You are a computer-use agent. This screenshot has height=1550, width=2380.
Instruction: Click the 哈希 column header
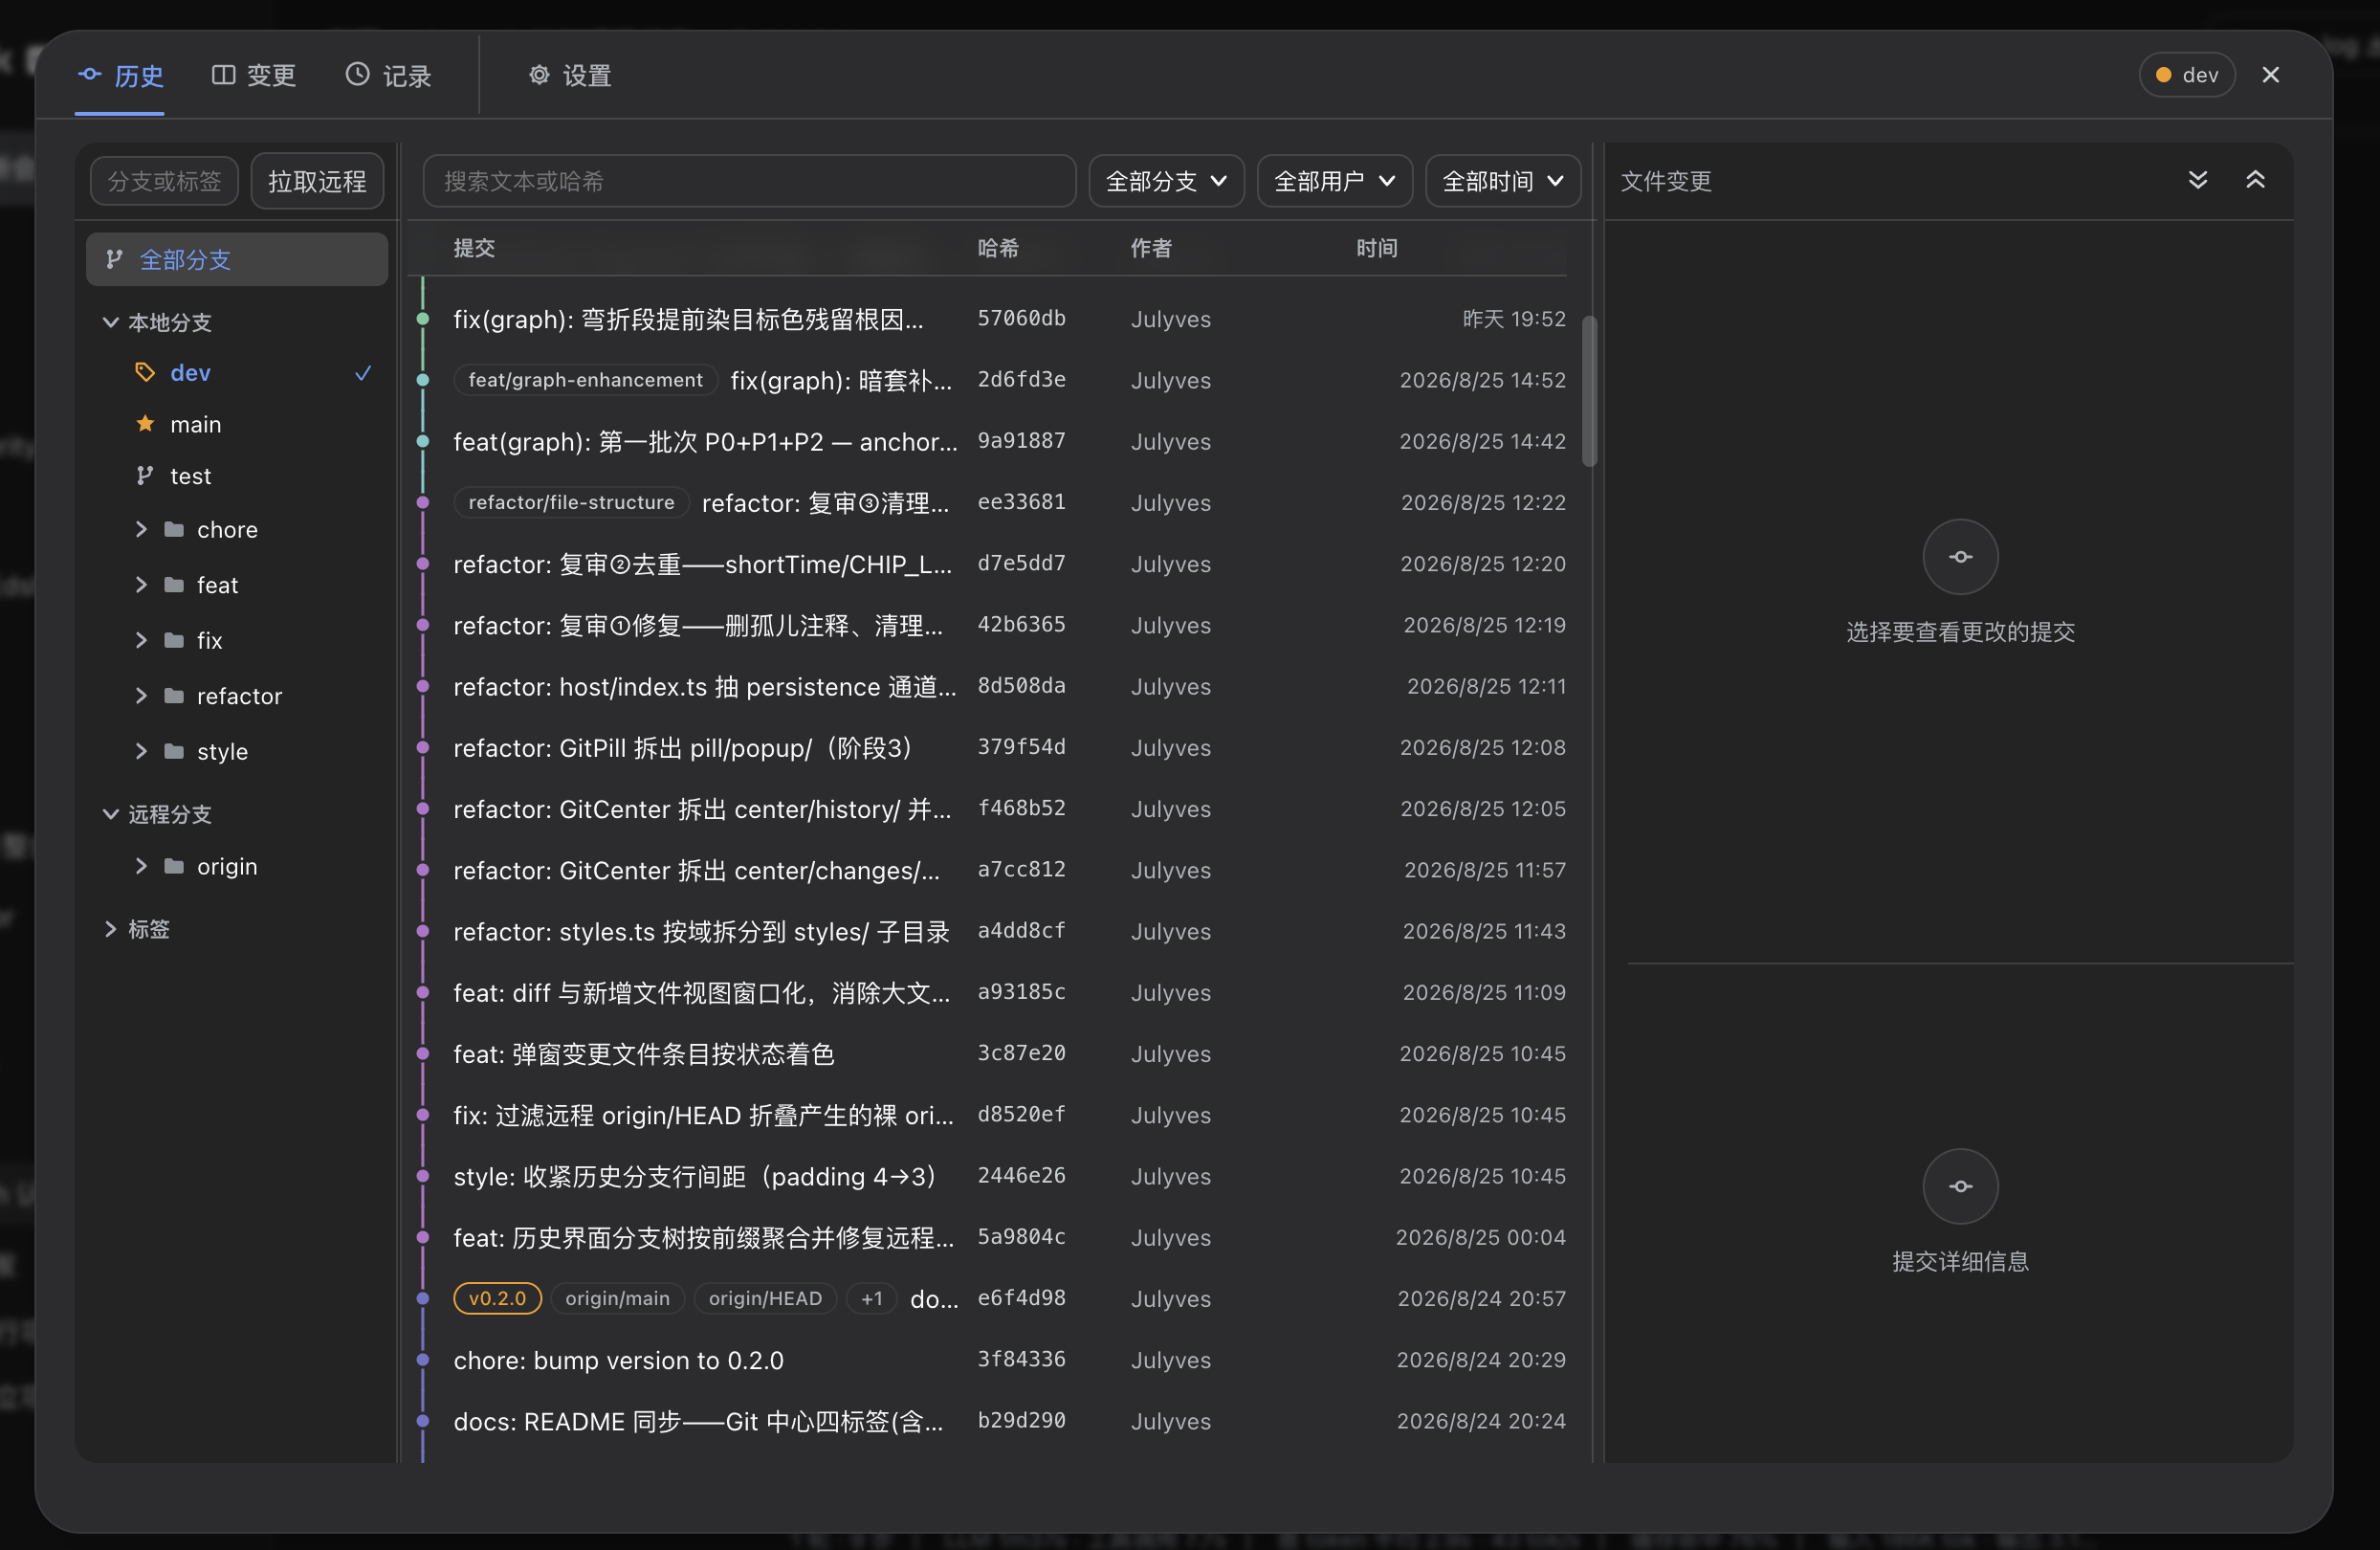pos(998,248)
